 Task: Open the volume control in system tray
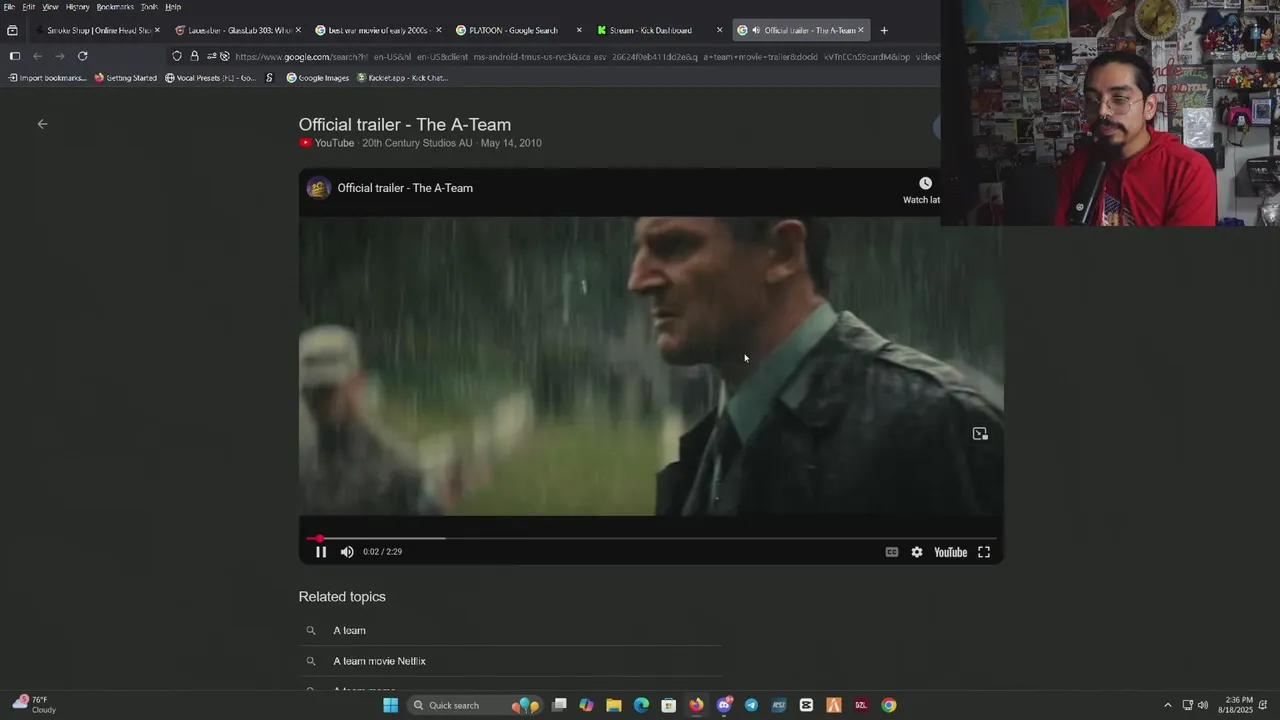tap(1203, 705)
